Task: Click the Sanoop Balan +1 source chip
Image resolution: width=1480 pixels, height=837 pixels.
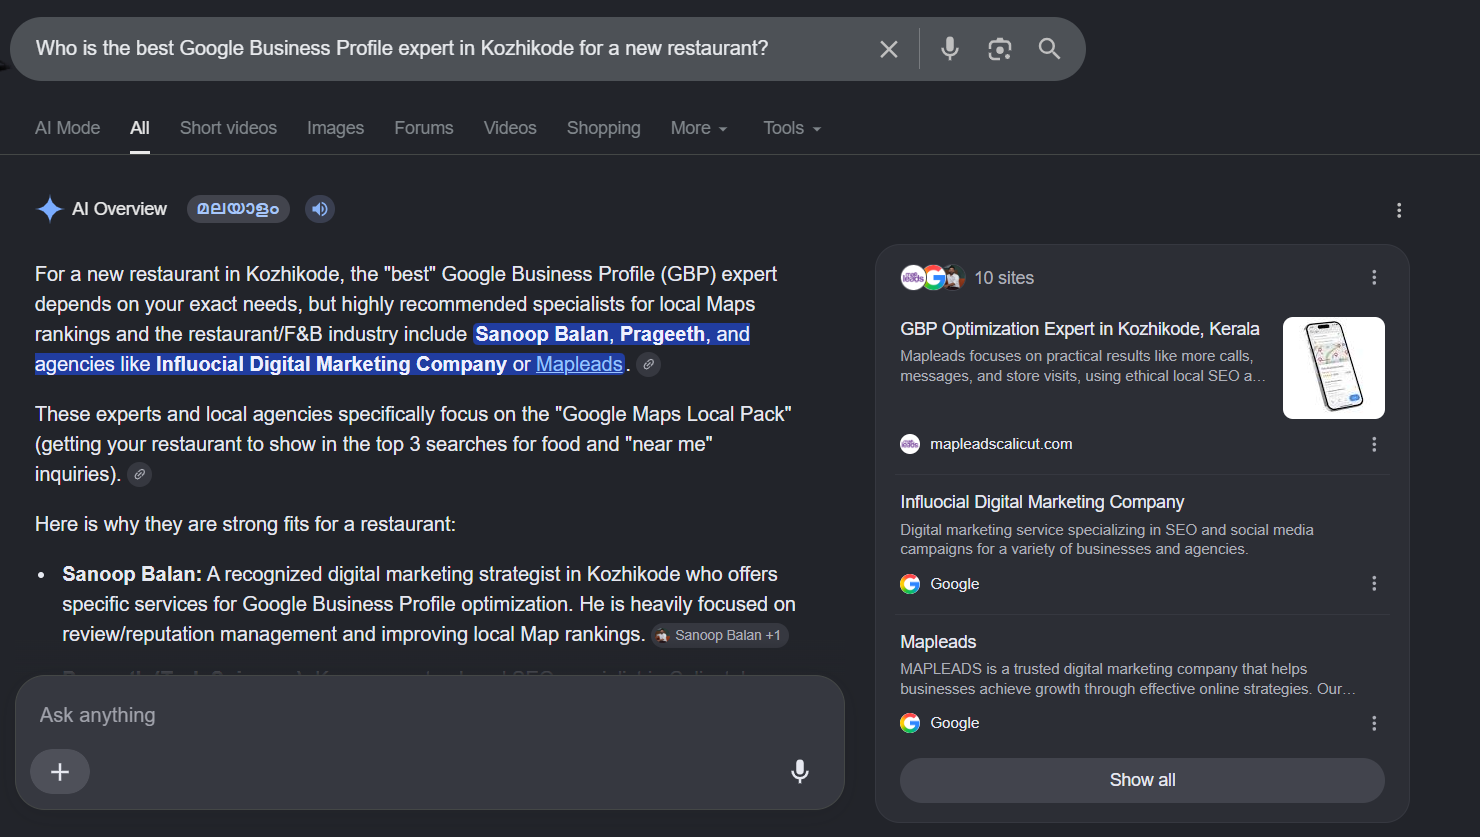Action: click(720, 635)
